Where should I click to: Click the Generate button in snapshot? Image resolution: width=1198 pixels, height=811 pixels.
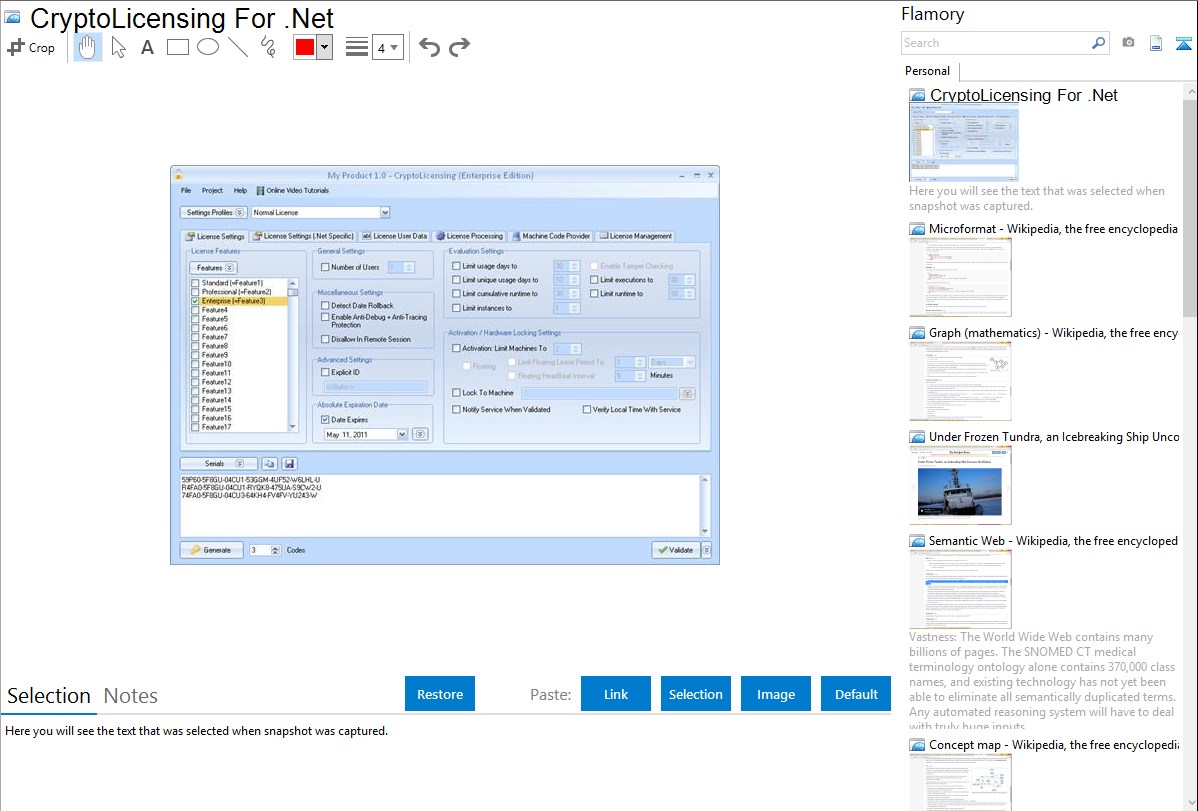tap(212, 550)
